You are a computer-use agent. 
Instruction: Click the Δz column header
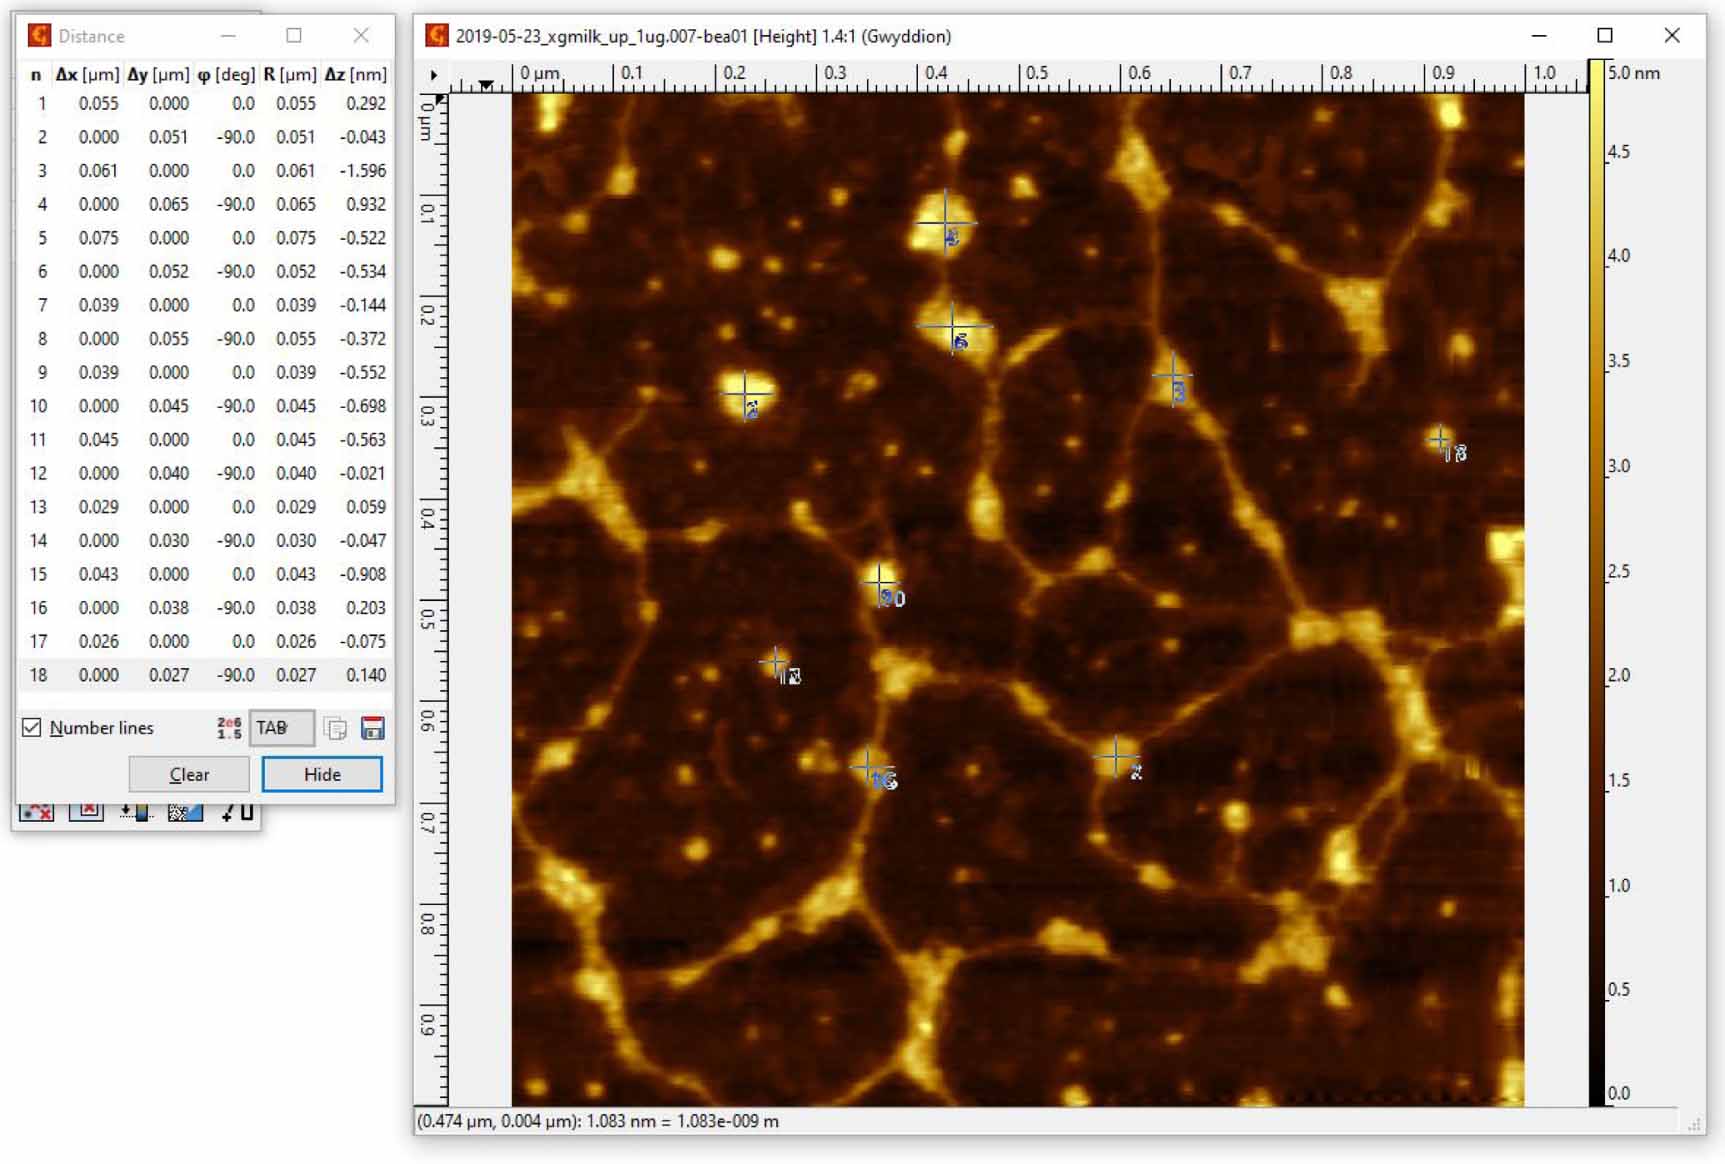(x=357, y=72)
